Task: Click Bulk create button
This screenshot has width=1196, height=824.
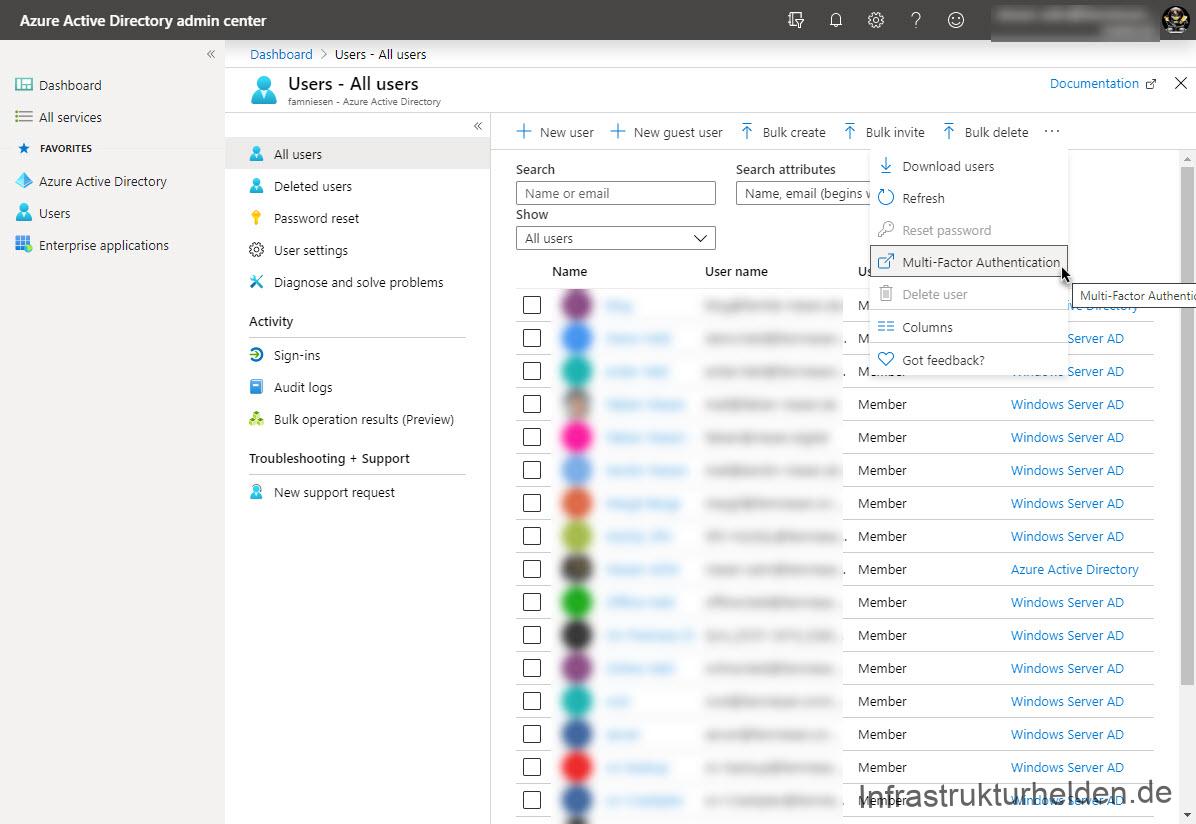Action: [x=783, y=132]
